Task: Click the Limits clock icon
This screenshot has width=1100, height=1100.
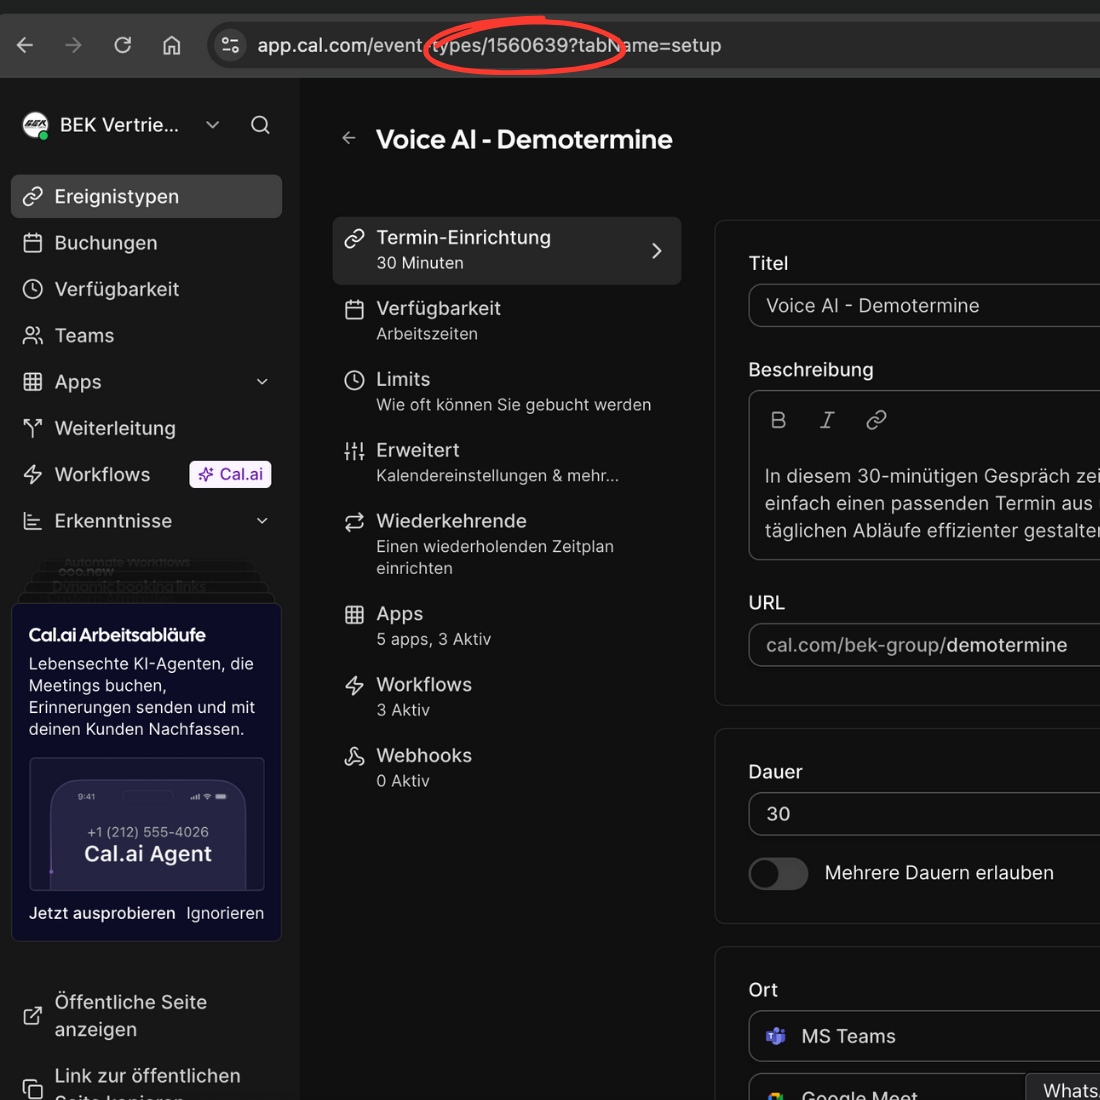Action: [354, 380]
